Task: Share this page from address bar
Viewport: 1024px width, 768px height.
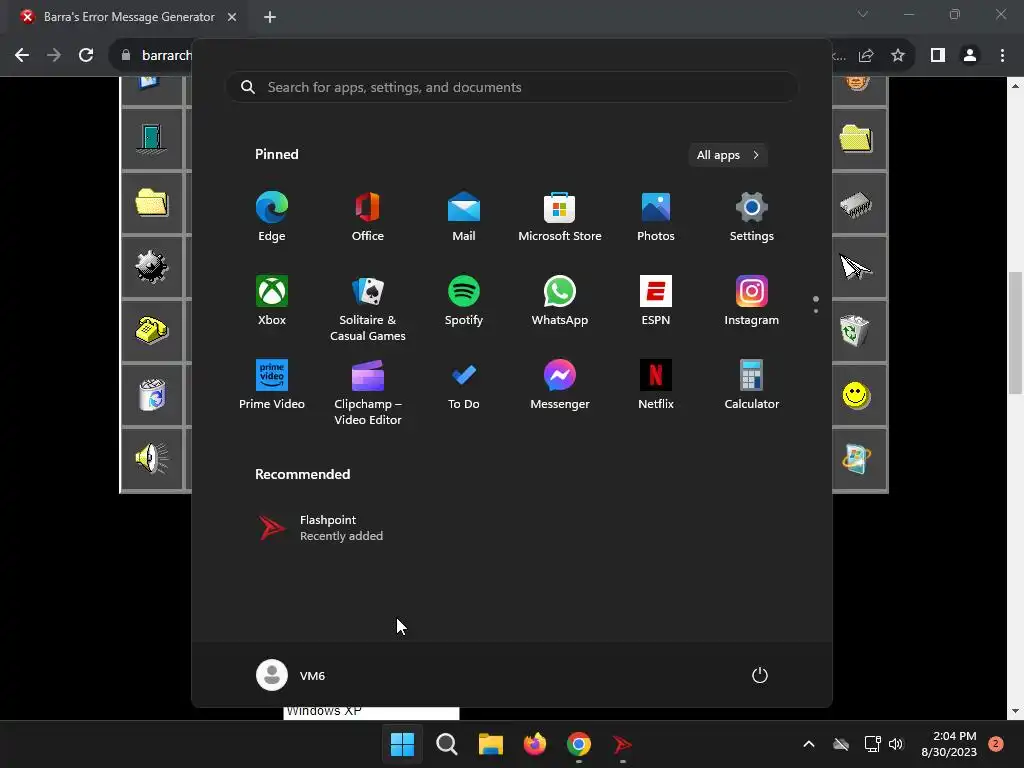Action: 866,56
